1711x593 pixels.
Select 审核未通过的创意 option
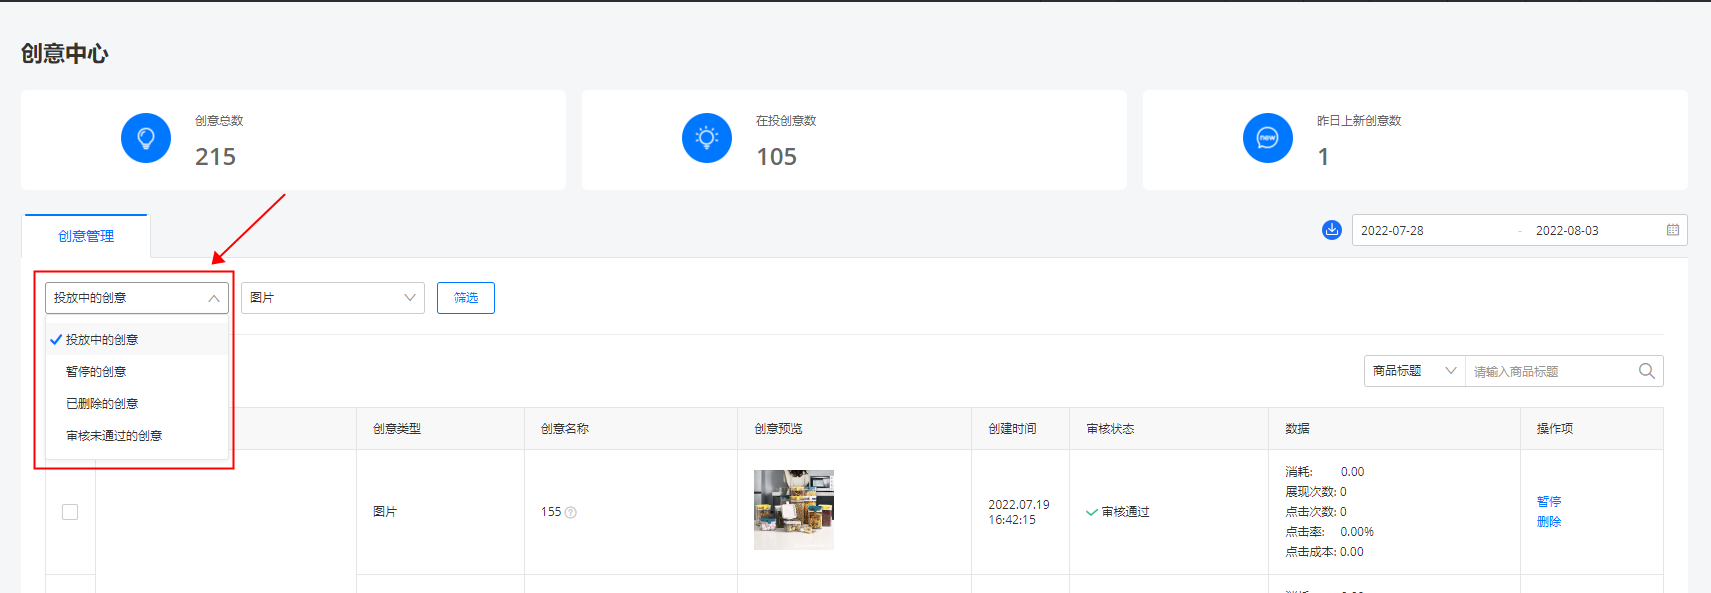tap(114, 436)
